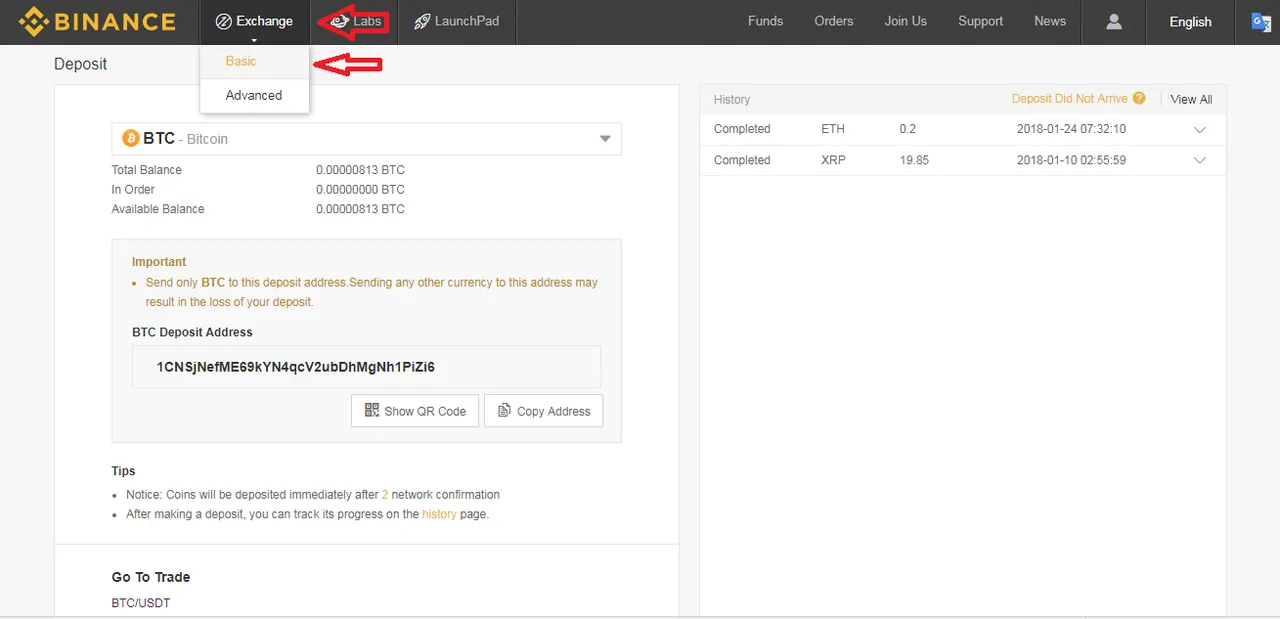Image resolution: width=1280 pixels, height=619 pixels.
Task: Click the copy document icon
Action: coord(504,410)
